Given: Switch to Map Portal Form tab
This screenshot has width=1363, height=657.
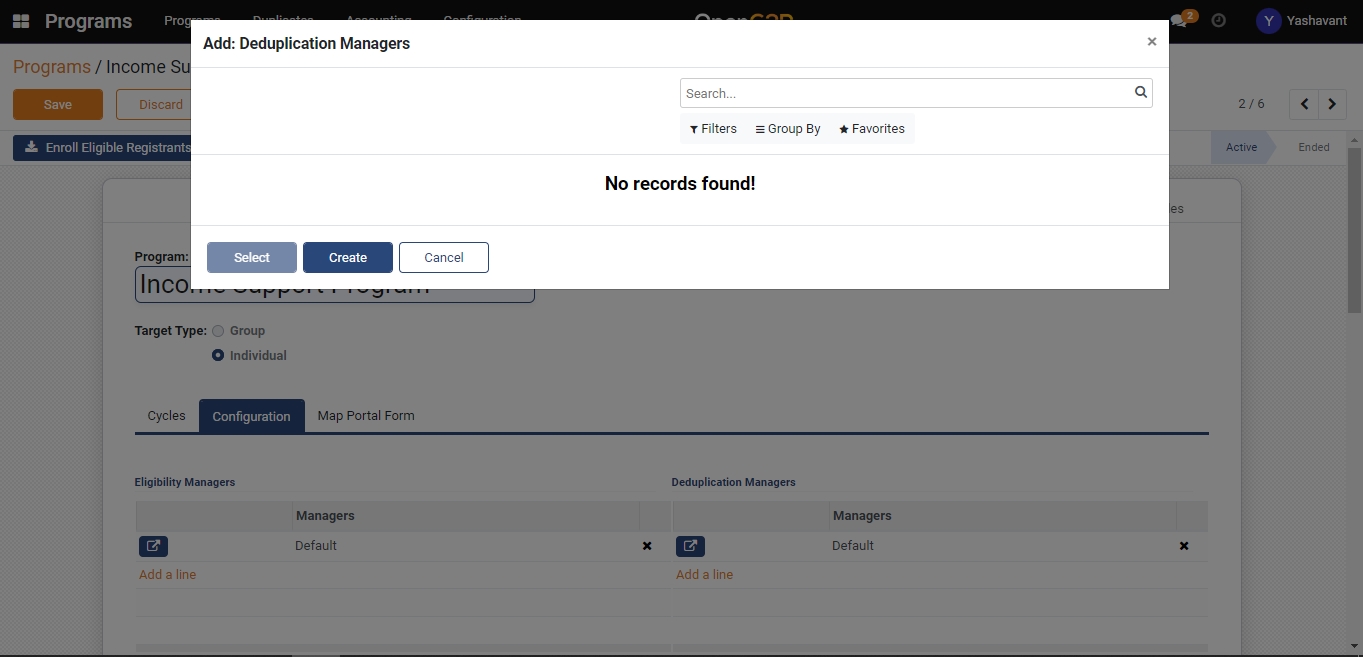Looking at the screenshot, I should pos(365,416).
